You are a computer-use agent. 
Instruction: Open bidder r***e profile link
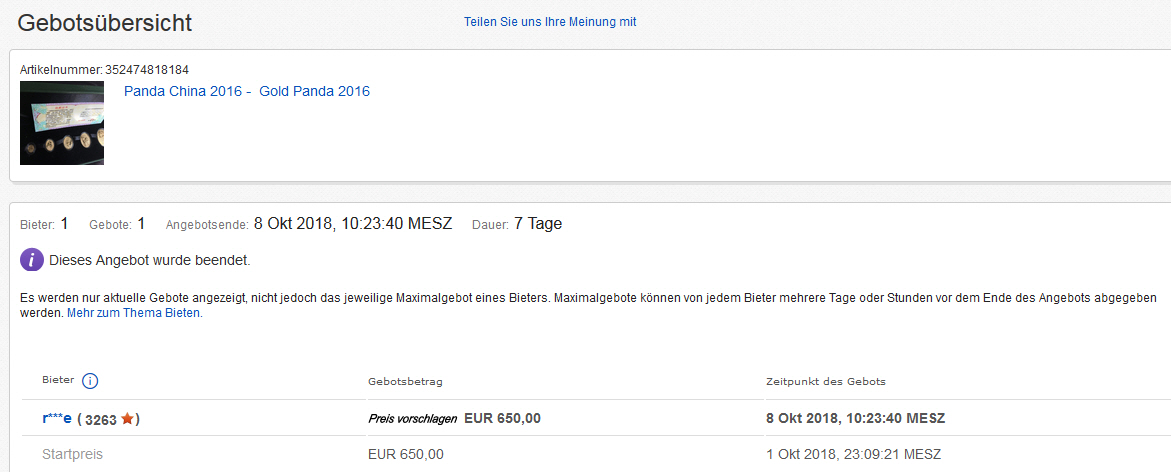57,418
